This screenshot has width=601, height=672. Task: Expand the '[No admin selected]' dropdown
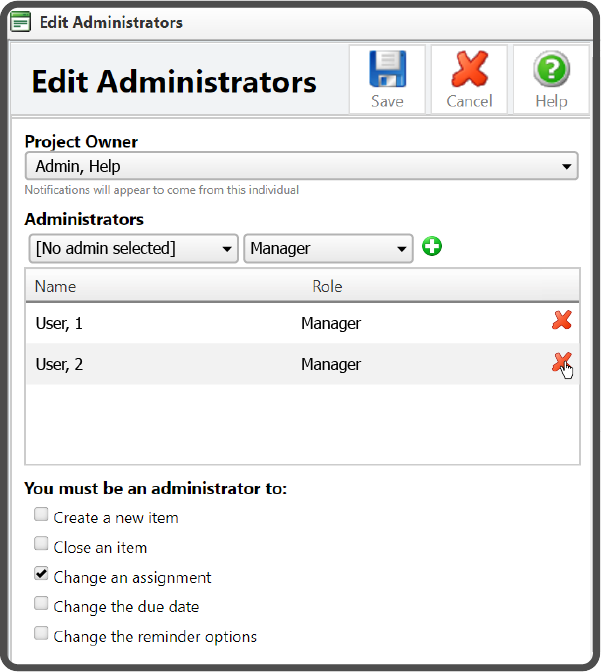tap(131, 248)
